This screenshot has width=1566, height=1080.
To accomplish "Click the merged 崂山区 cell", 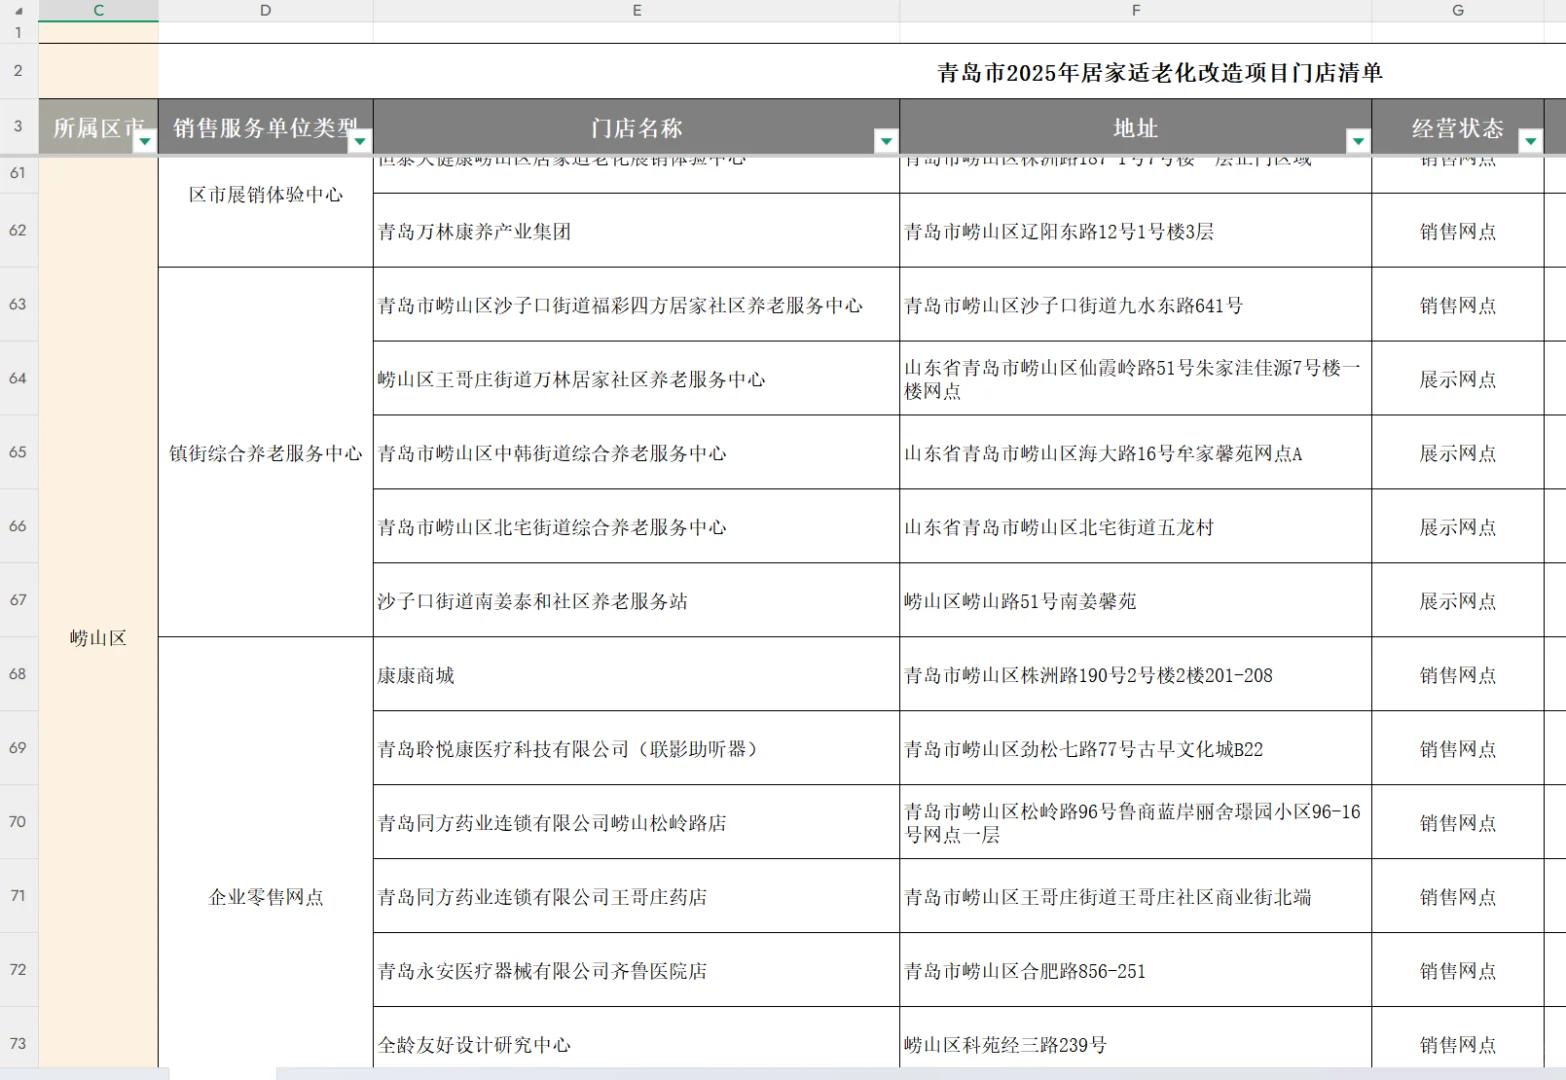I will [97, 638].
